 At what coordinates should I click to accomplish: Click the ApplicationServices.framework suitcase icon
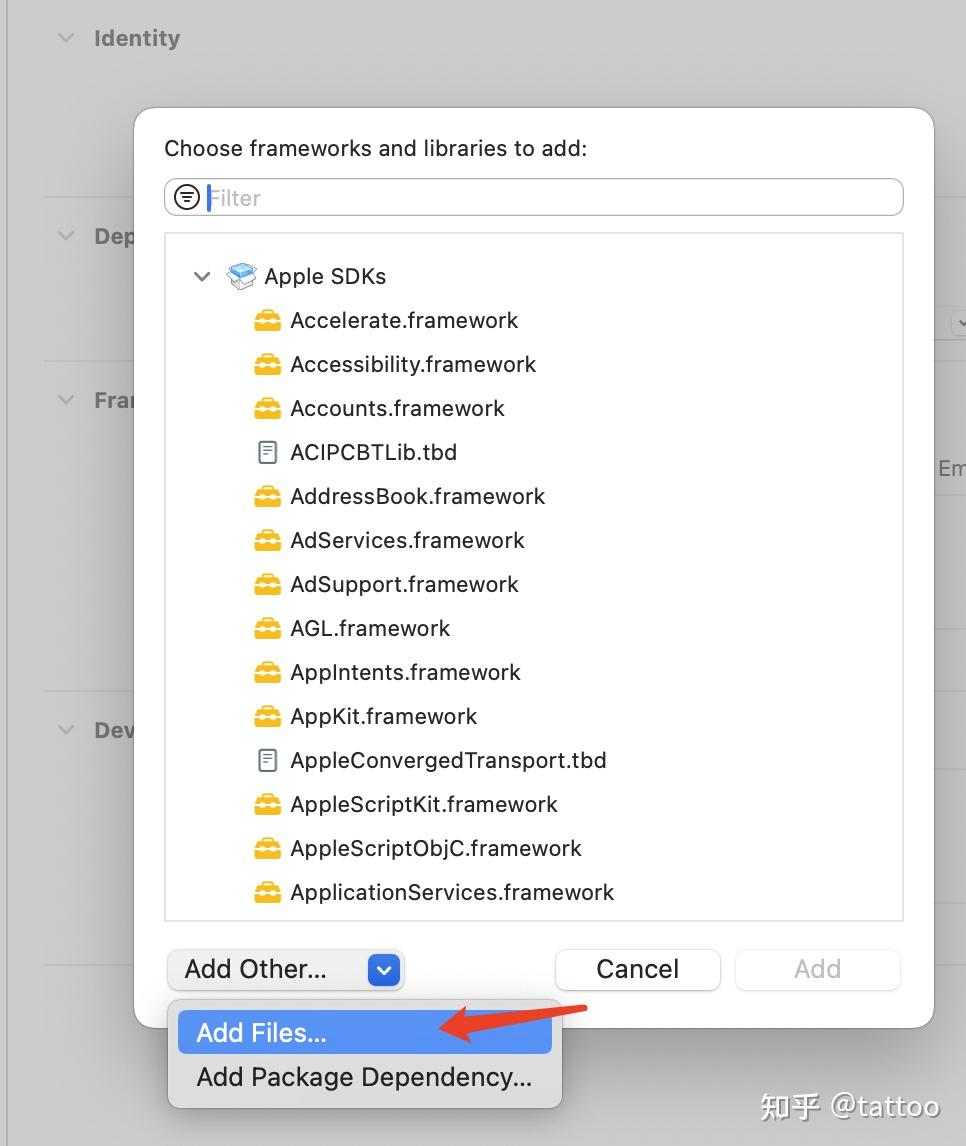click(267, 892)
